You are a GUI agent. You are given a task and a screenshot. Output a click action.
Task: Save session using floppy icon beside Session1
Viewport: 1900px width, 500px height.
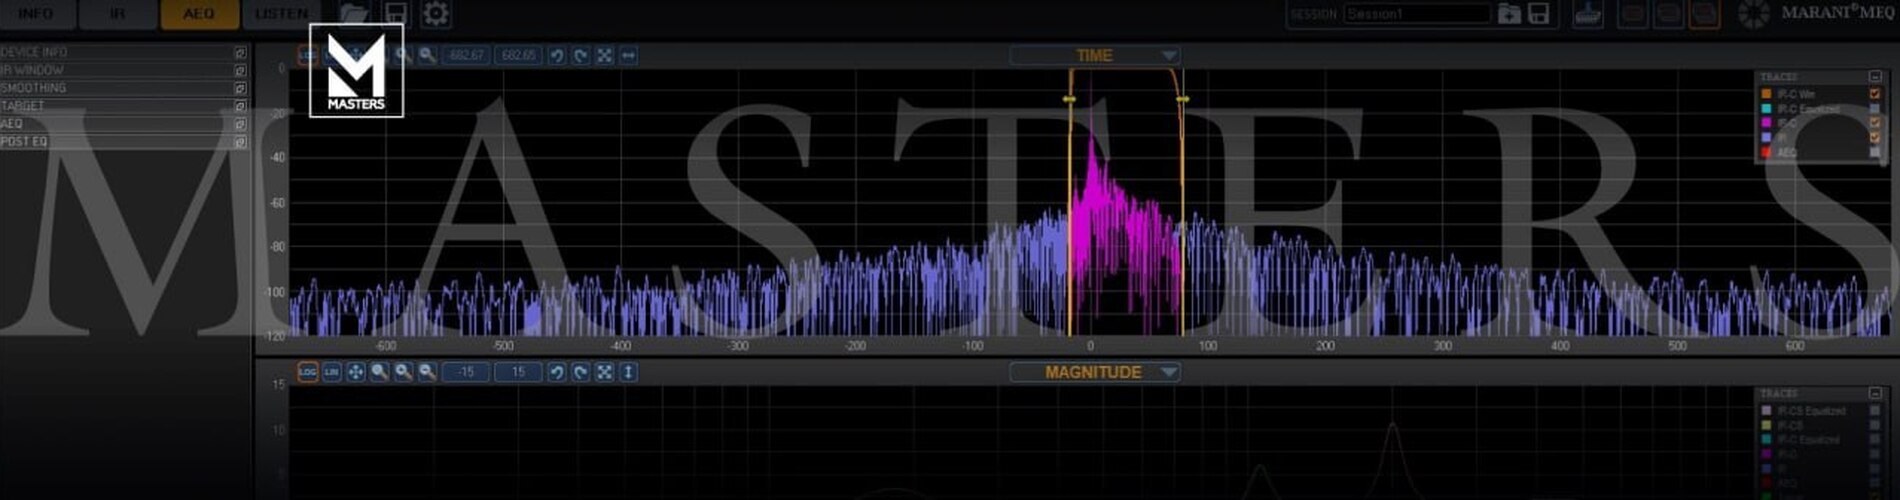point(1539,14)
